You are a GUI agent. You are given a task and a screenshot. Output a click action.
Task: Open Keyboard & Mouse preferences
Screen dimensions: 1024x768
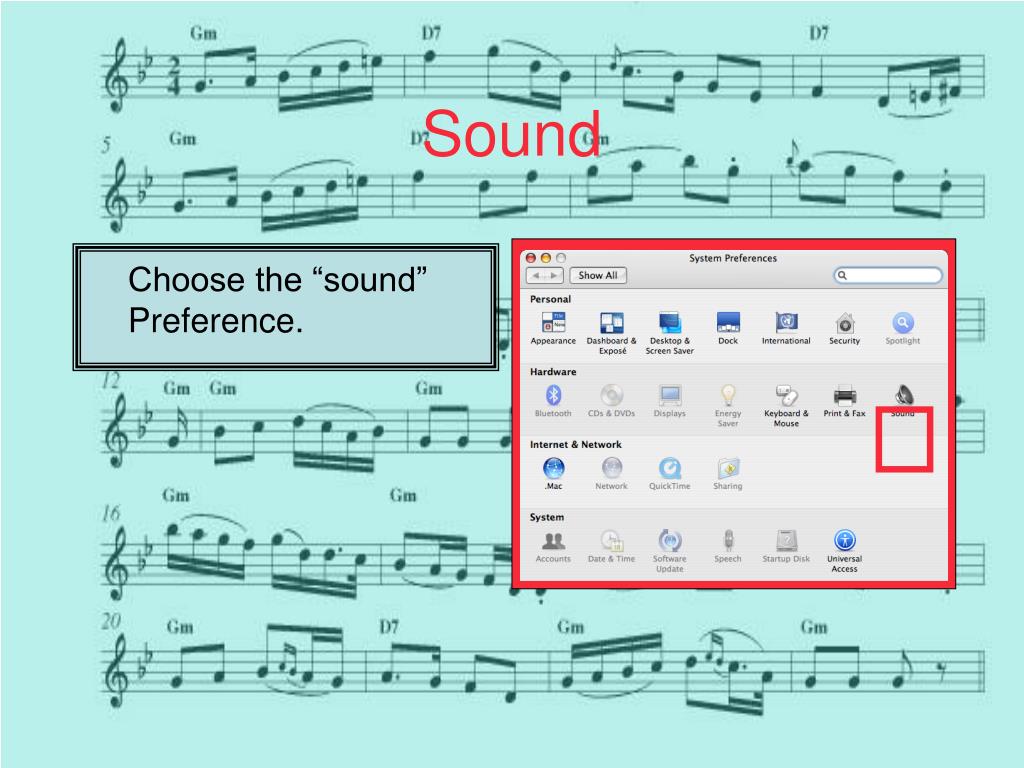coord(786,396)
